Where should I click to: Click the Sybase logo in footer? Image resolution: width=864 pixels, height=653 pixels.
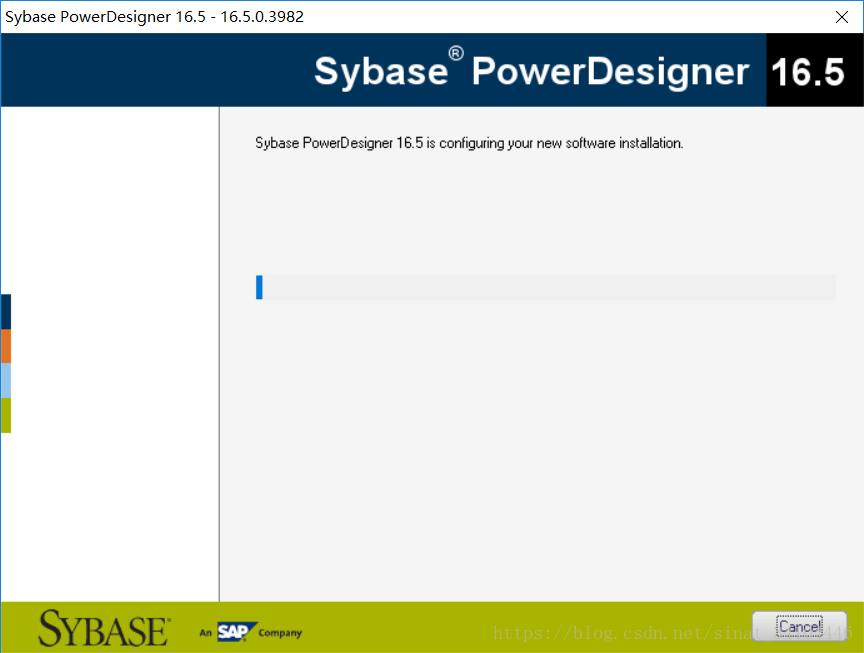[104, 628]
